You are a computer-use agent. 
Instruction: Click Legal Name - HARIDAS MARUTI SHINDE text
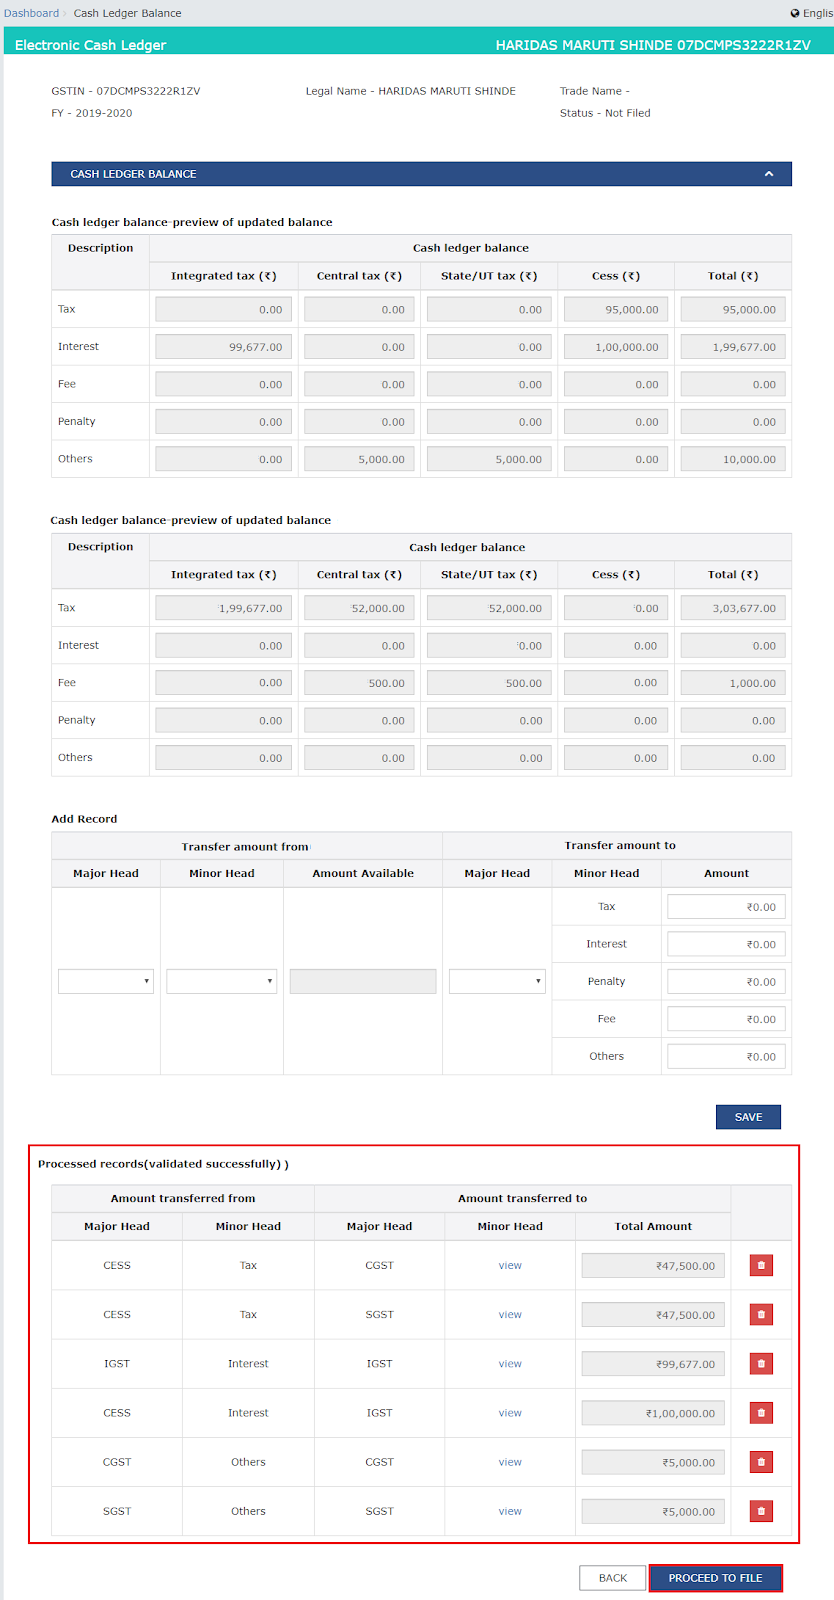(x=411, y=91)
